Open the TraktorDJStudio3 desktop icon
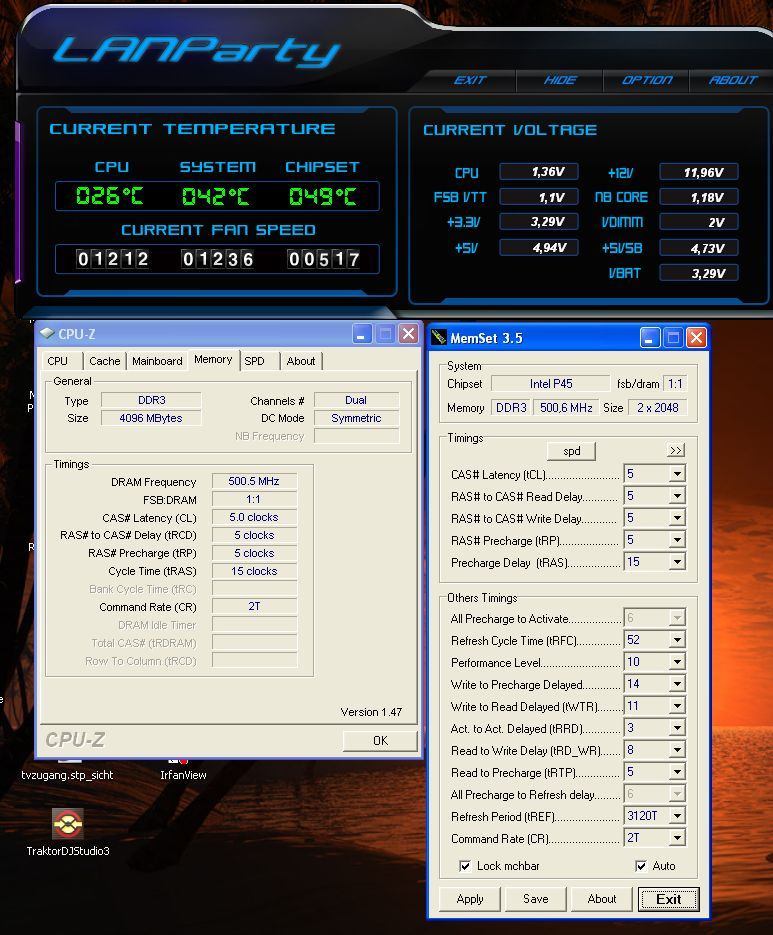773x935 pixels. pyautogui.click(x=67, y=832)
